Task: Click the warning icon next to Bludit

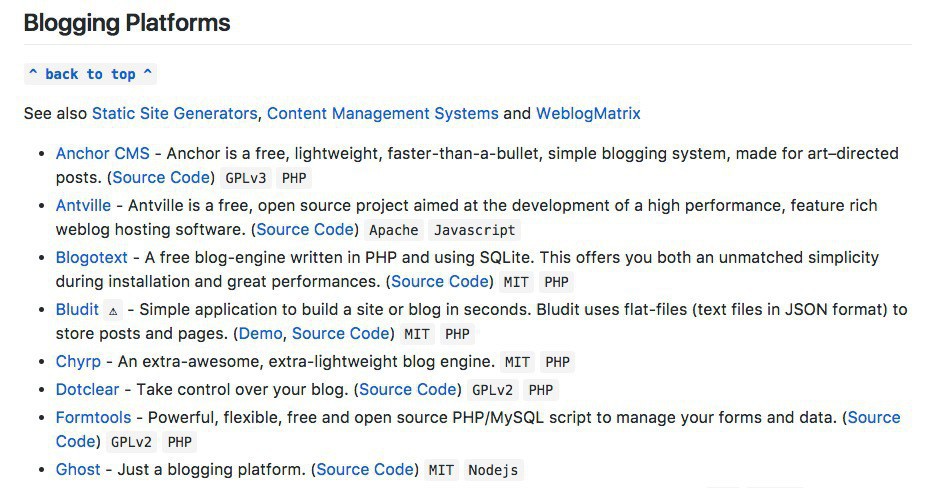Action: [x=113, y=311]
